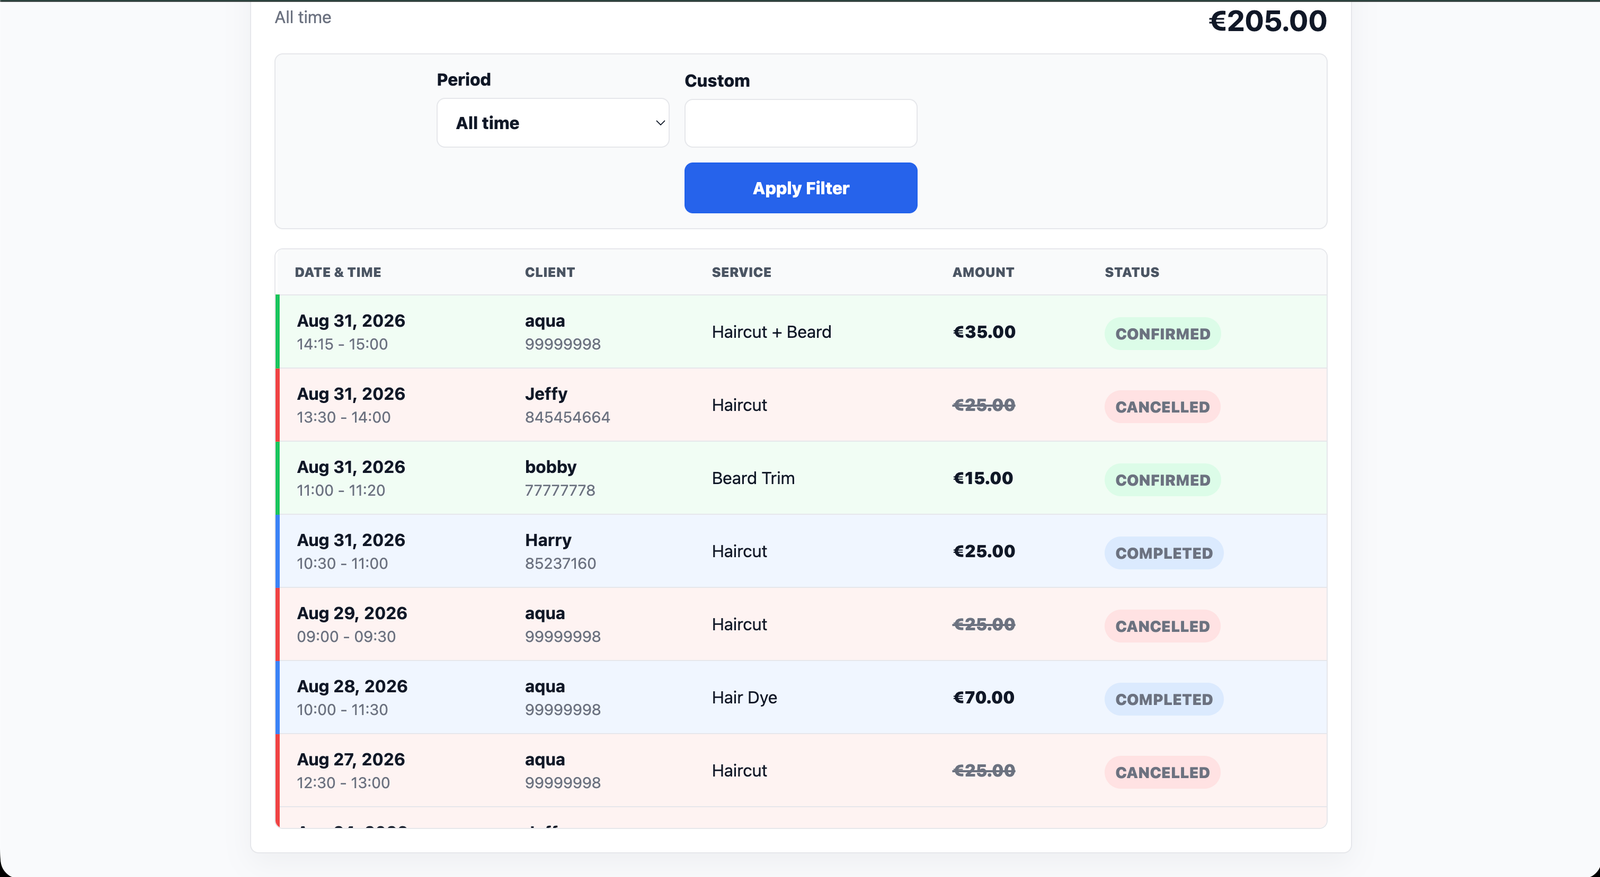This screenshot has width=1600, height=877.
Task: Click the Aug 27, 2026 date
Action: (351, 759)
